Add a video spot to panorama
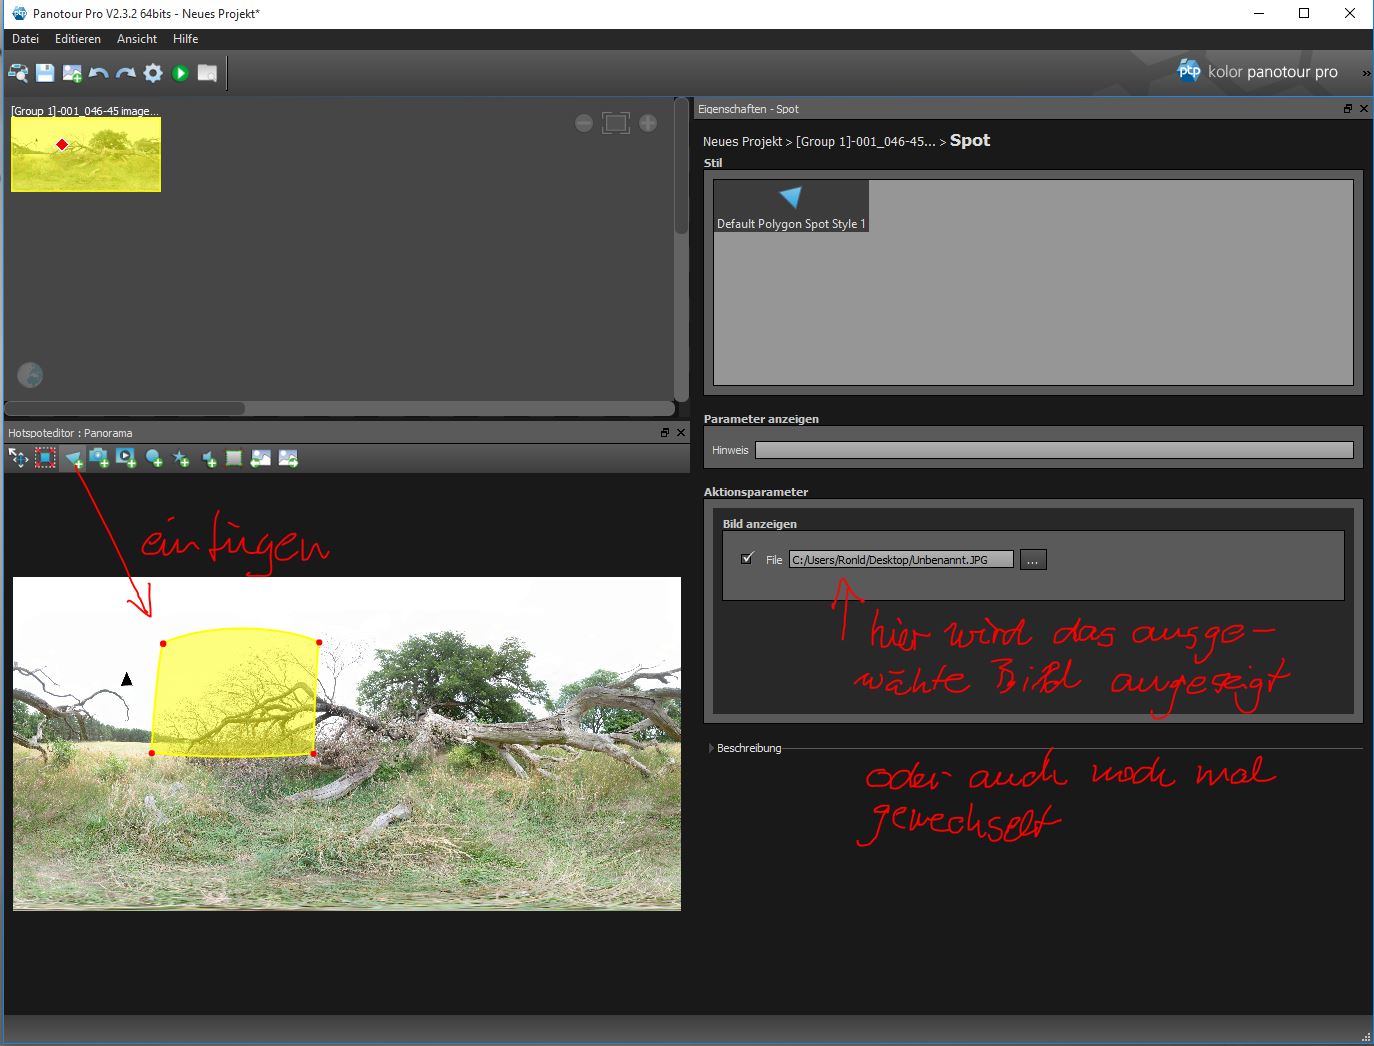The width and height of the screenshot is (1374, 1046). coord(126,458)
